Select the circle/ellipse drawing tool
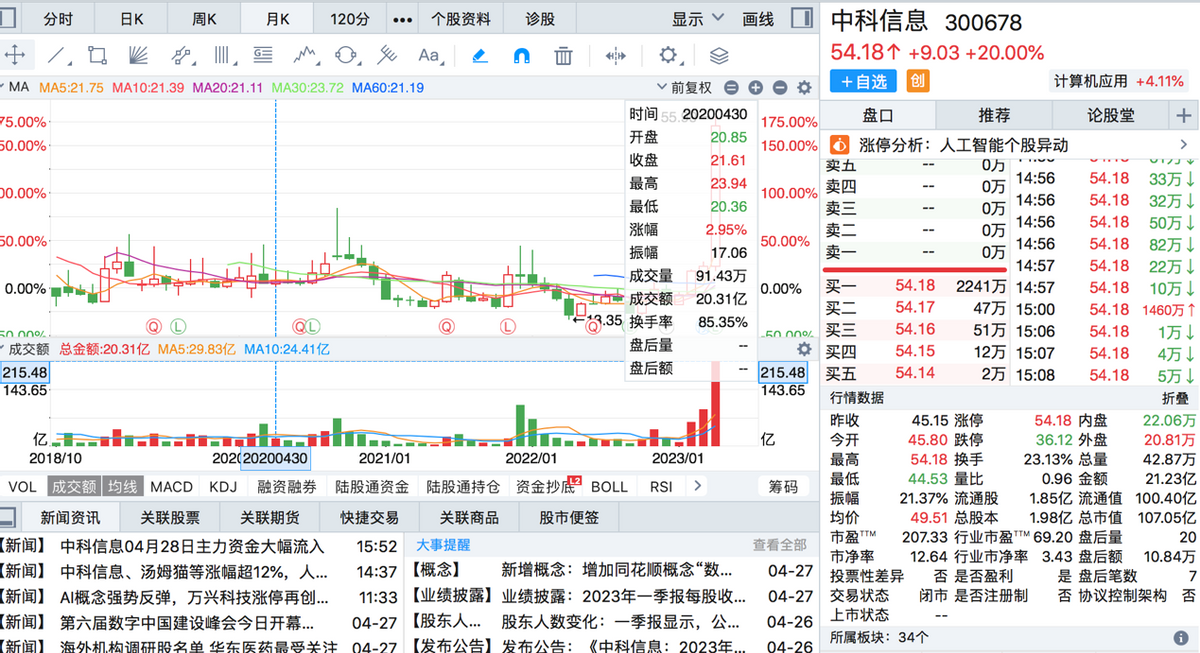1200x653 pixels. pyautogui.click(x=346, y=55)
